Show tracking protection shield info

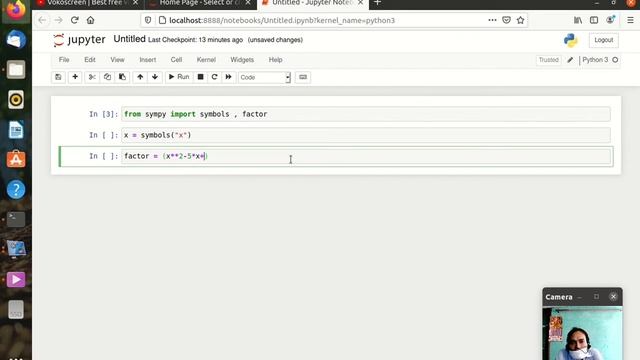point(148,20)
